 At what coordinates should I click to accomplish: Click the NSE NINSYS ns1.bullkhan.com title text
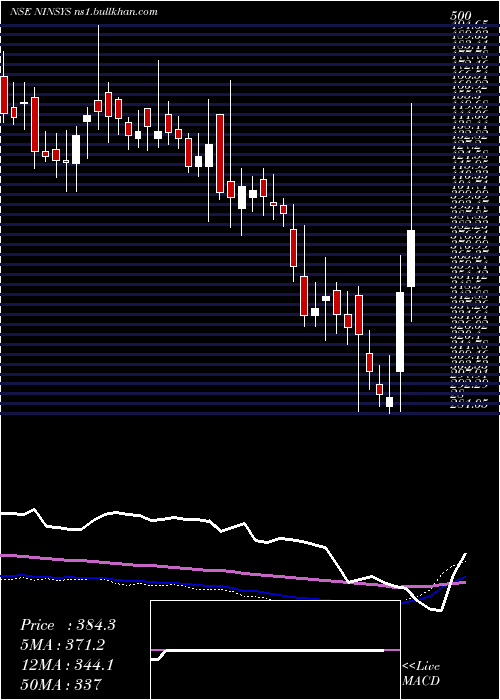point(83,12)
